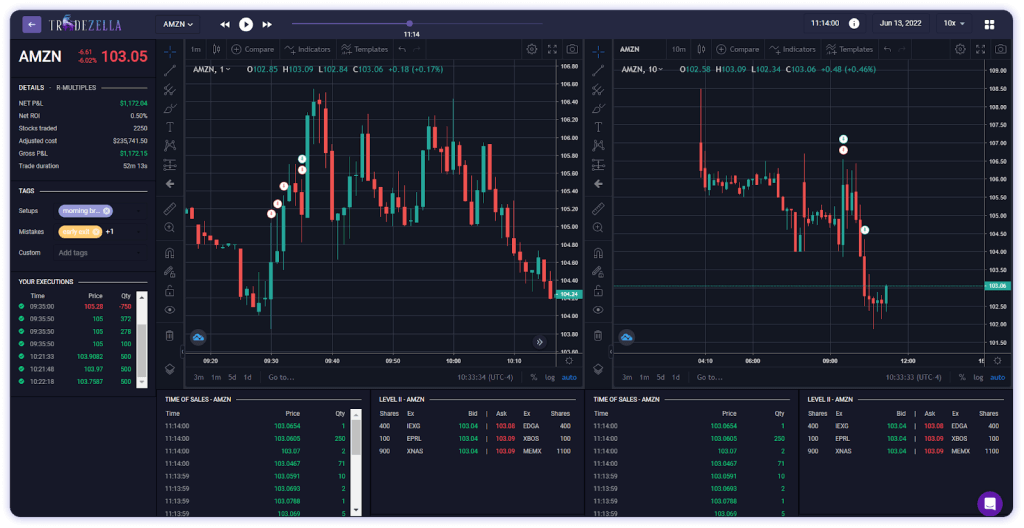Delete drawings with left chart trash icon
This screenshot has height=528, width=1024.
point(170,335)
